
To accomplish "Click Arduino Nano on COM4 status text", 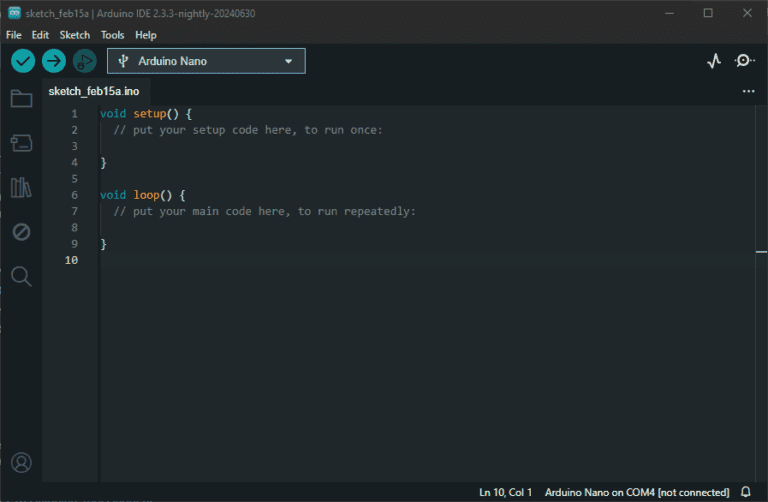I will (x=637, y=492).
